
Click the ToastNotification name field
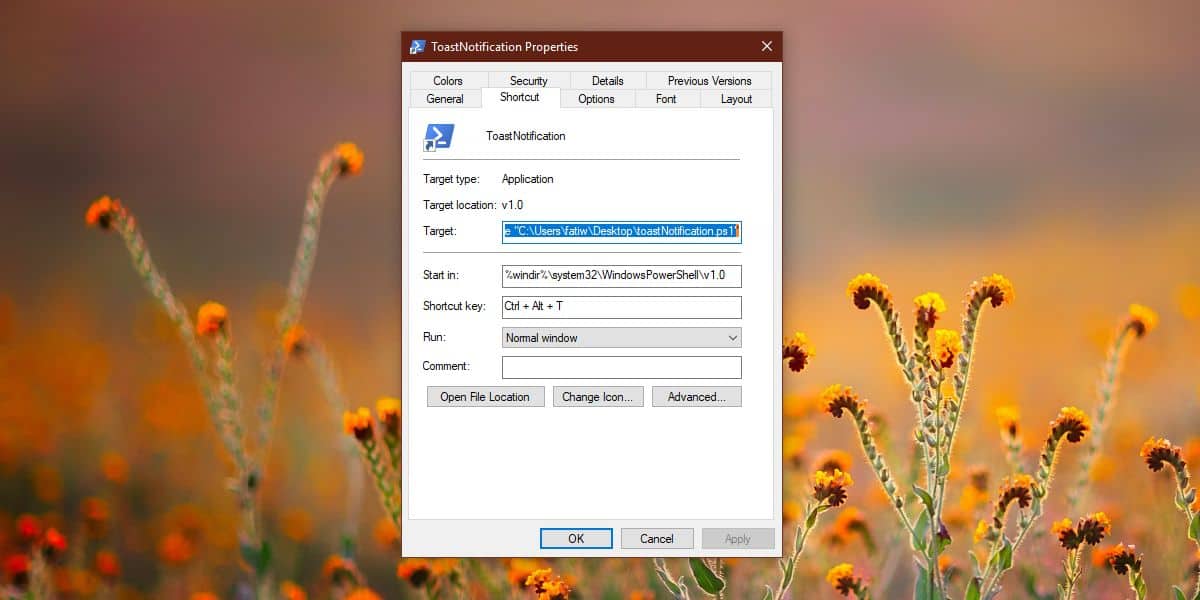526,136
